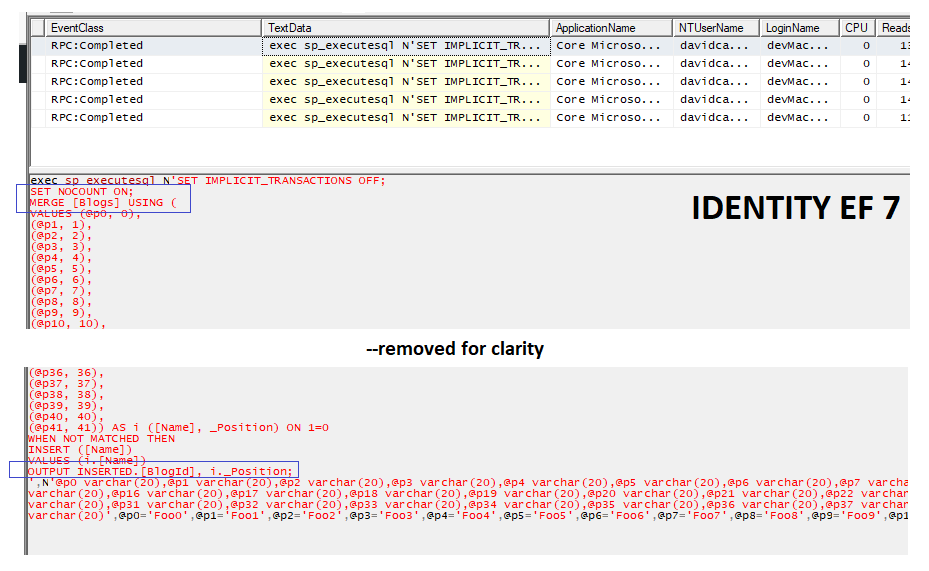
Task: Click the 'INSERT ([Name])' line
Action: point(80,450)
